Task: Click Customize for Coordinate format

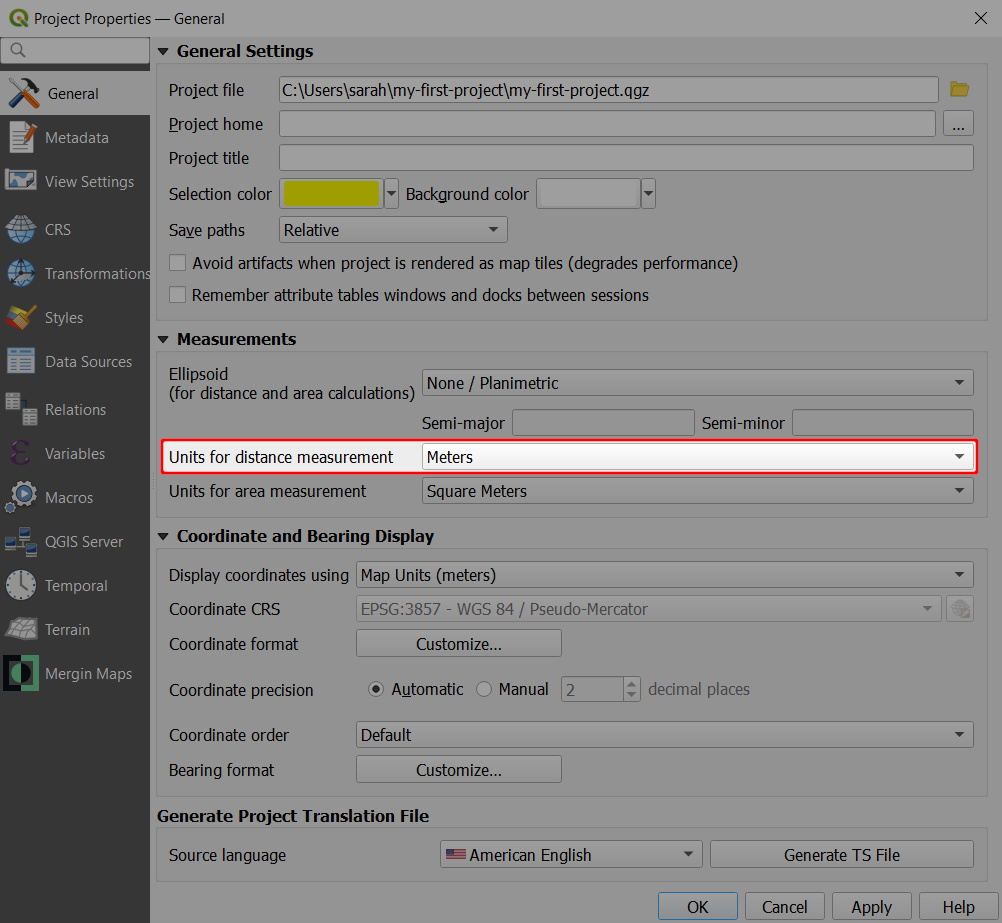Action: (x=459, y=644)
